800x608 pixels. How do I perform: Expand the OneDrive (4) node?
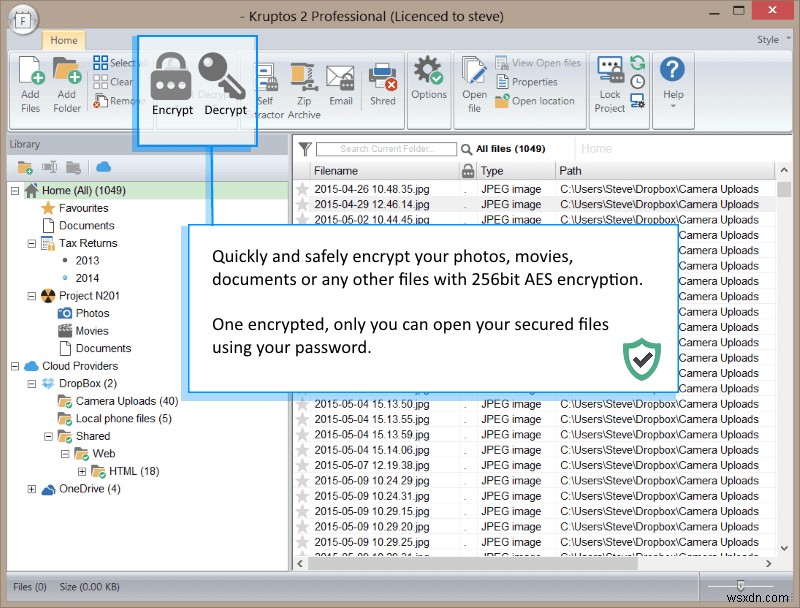click(32, 489)
